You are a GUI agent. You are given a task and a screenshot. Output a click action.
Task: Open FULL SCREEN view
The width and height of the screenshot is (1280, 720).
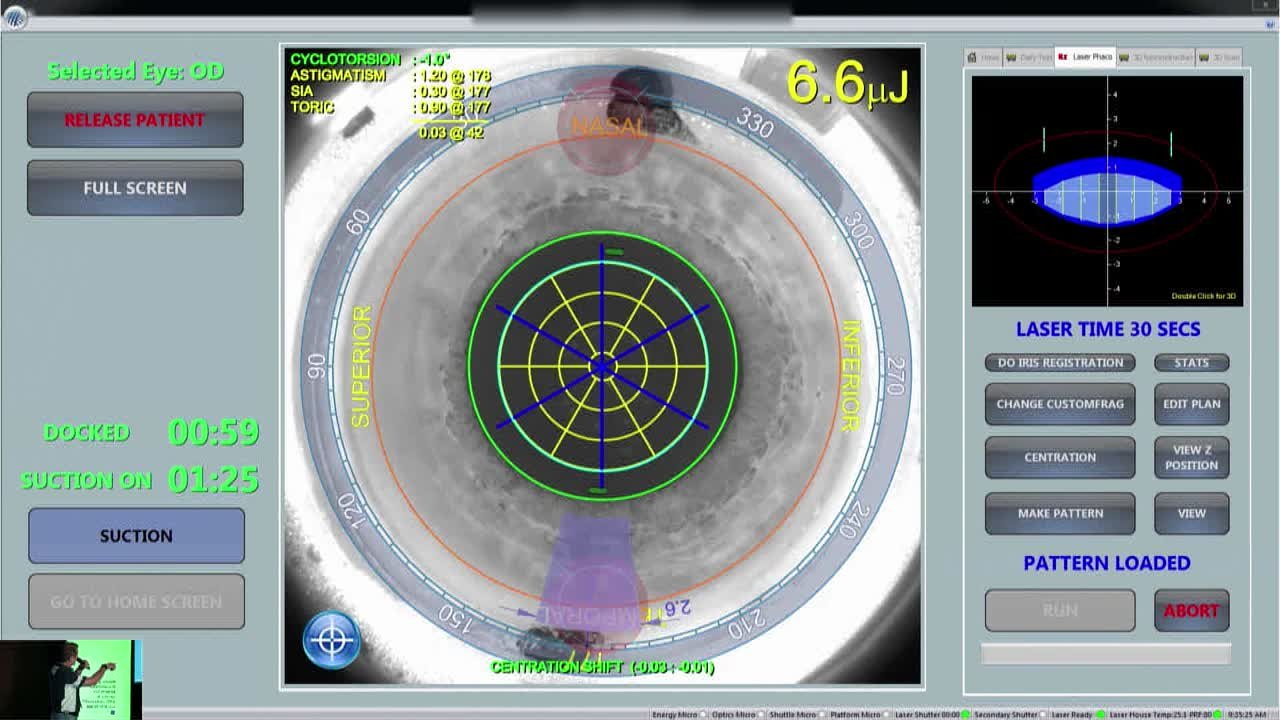pos(135,188)
